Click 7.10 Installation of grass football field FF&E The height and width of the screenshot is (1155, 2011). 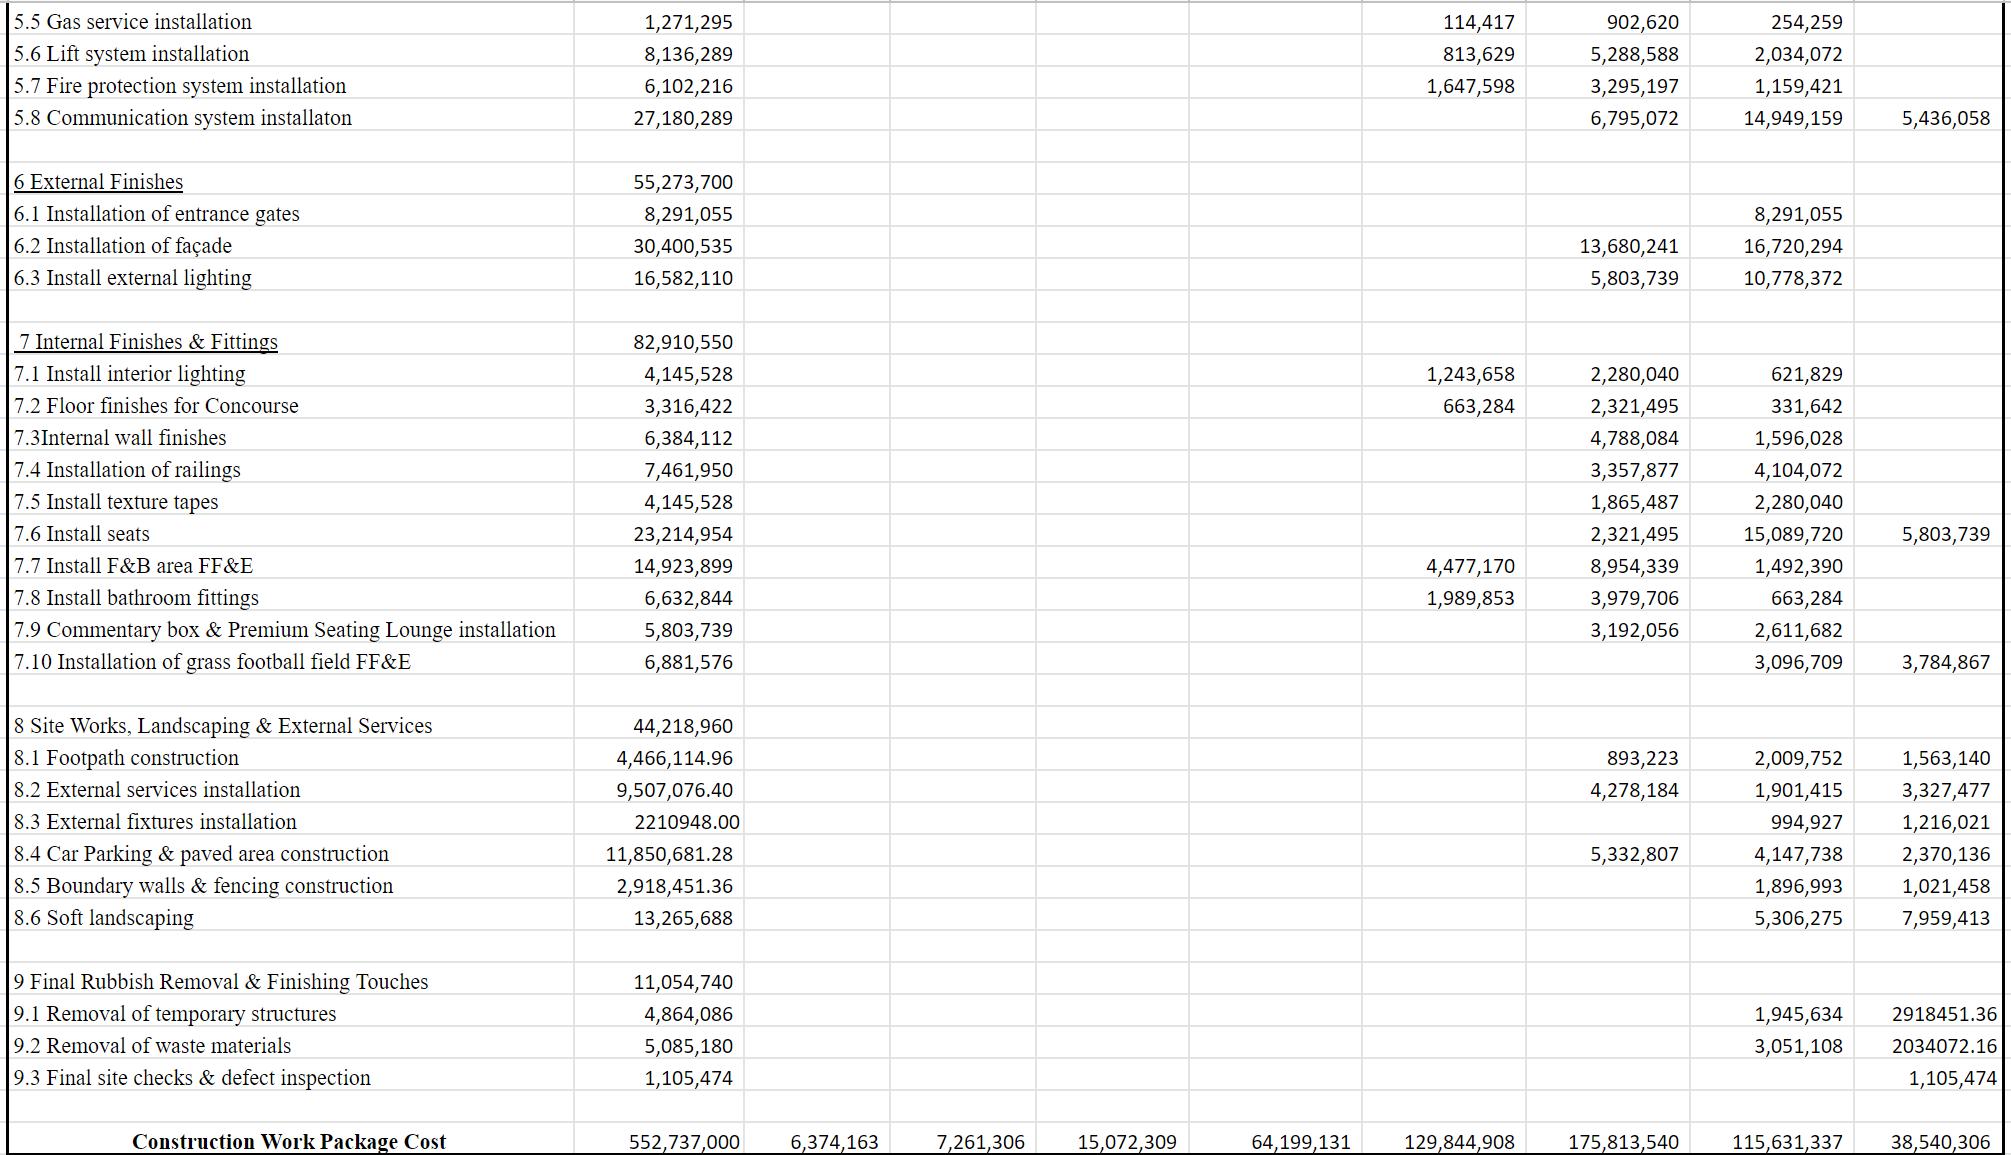(x=212, y=662)
